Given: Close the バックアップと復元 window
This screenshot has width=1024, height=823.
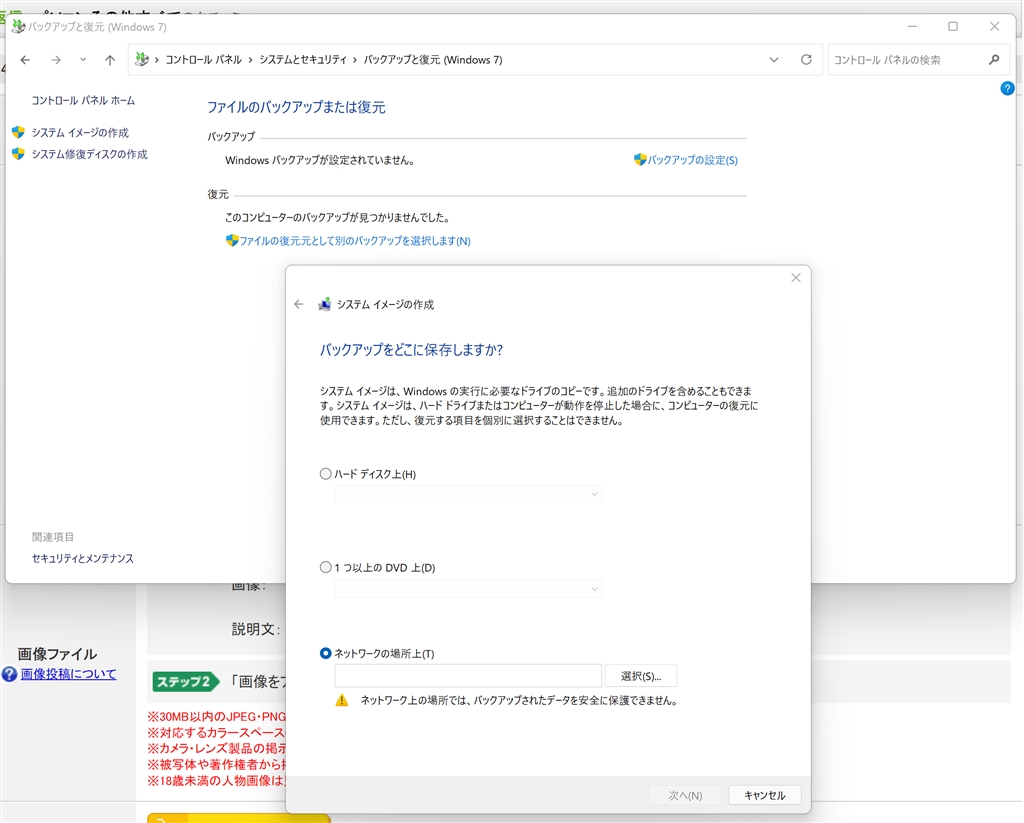Looking at the screenshot, I should tap(994, 27).
